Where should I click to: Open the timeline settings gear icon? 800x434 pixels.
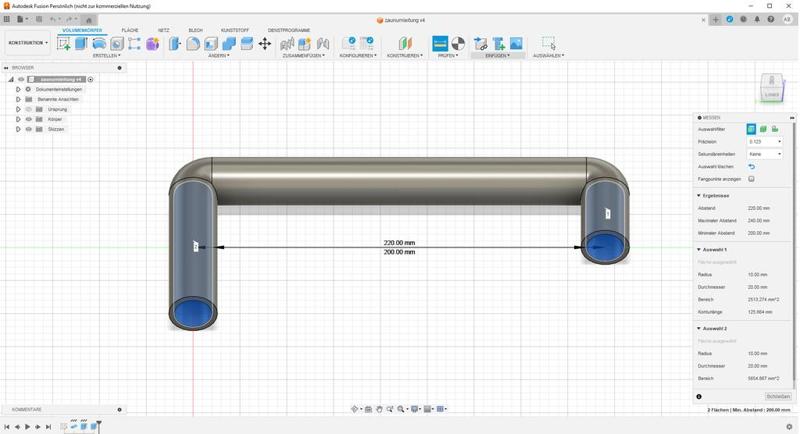[789, 427]
